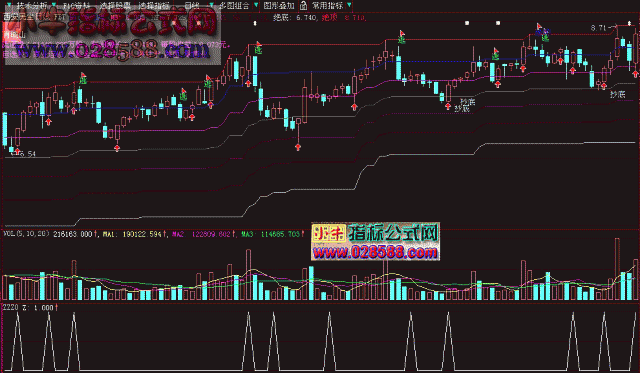Select the 选择指标 toolbar item

coord(154,5)
